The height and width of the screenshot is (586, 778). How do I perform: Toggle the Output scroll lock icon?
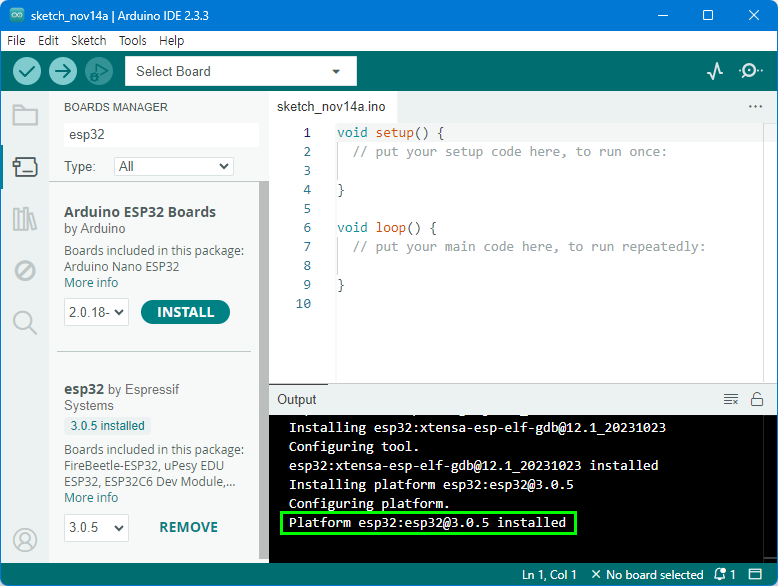[x=757, y=399]
